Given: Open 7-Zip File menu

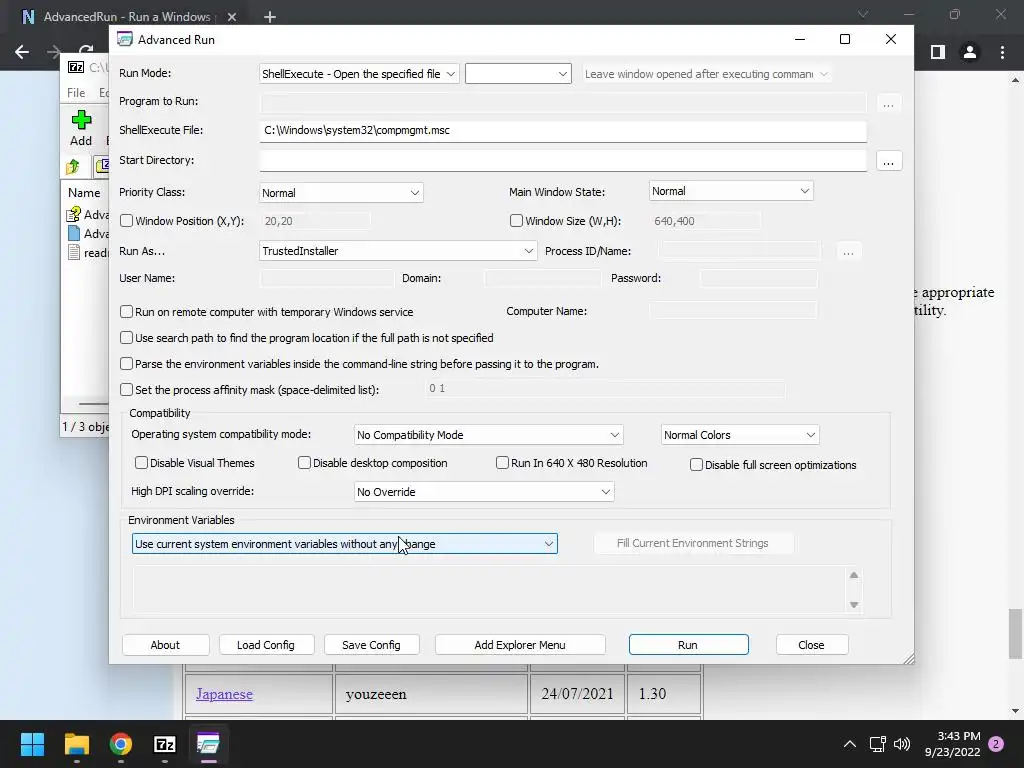Looking at the screenshot, I should (76, 93).
